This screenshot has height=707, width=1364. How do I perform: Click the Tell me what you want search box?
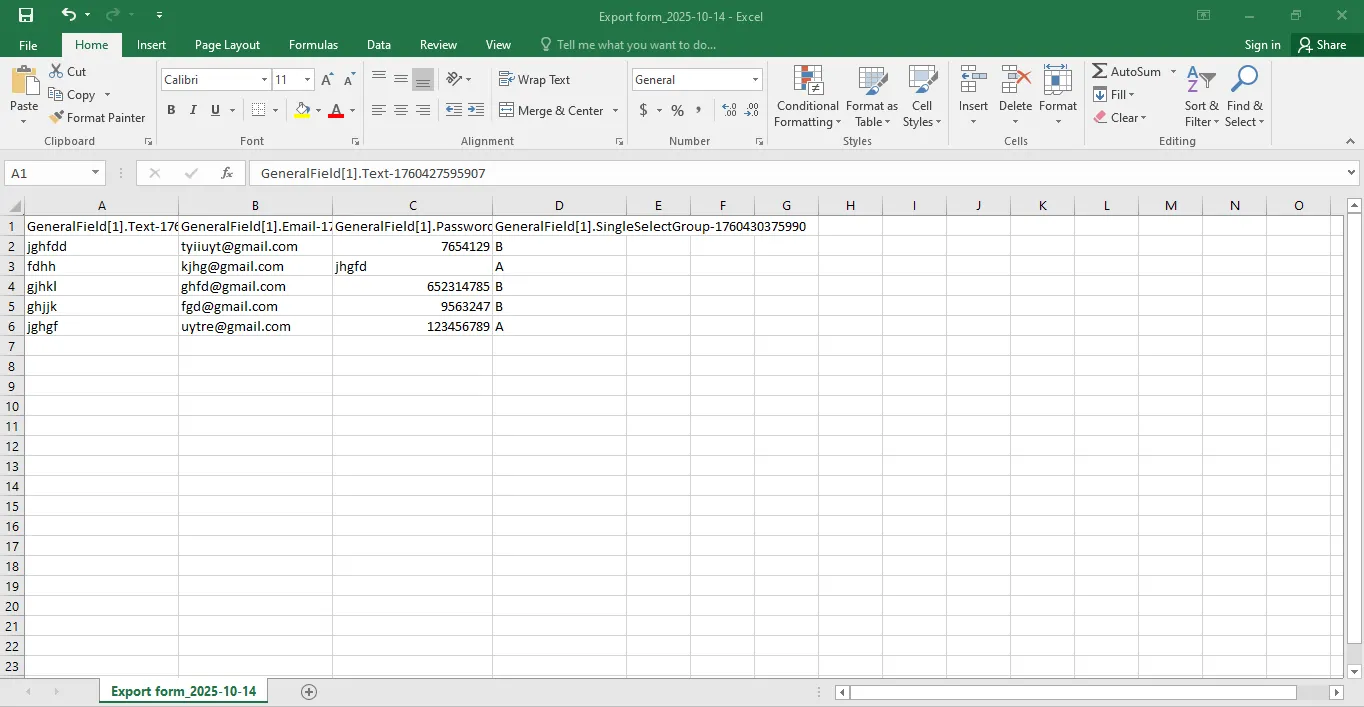(x=628, y=45)
